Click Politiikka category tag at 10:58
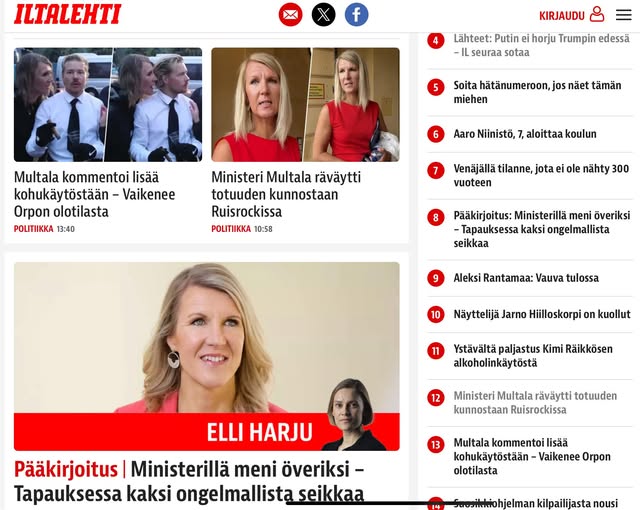This screenshot has width=640, height=510. [x=231, y=229]
